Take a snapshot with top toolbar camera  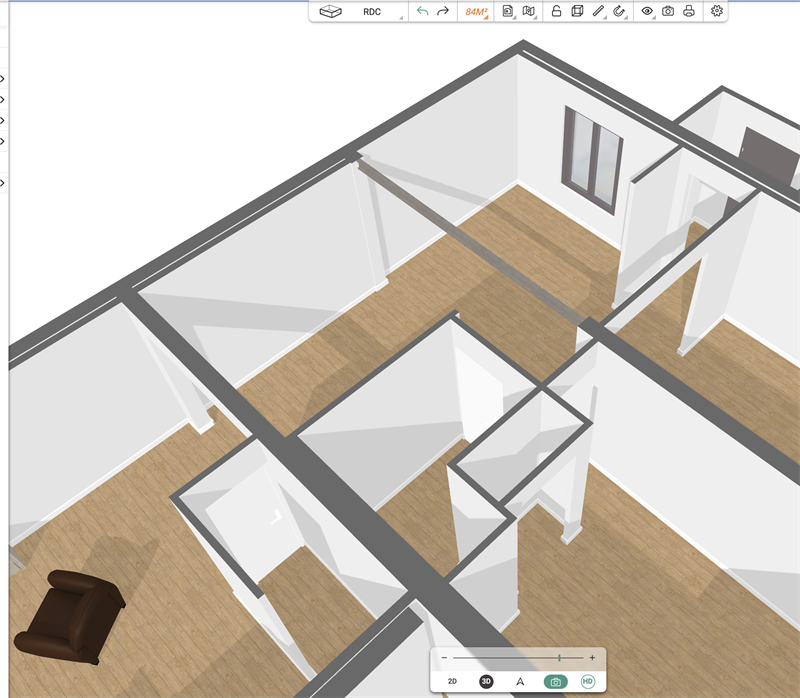(x=668, y=12)
